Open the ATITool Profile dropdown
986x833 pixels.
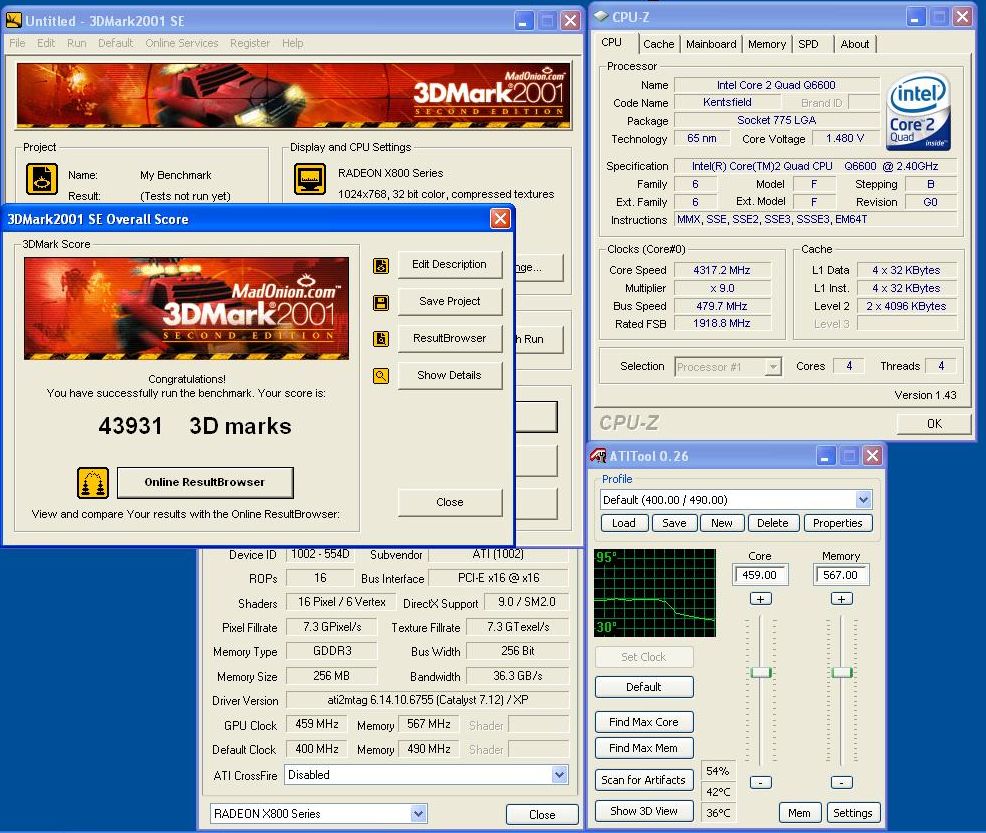click(863, 500)
